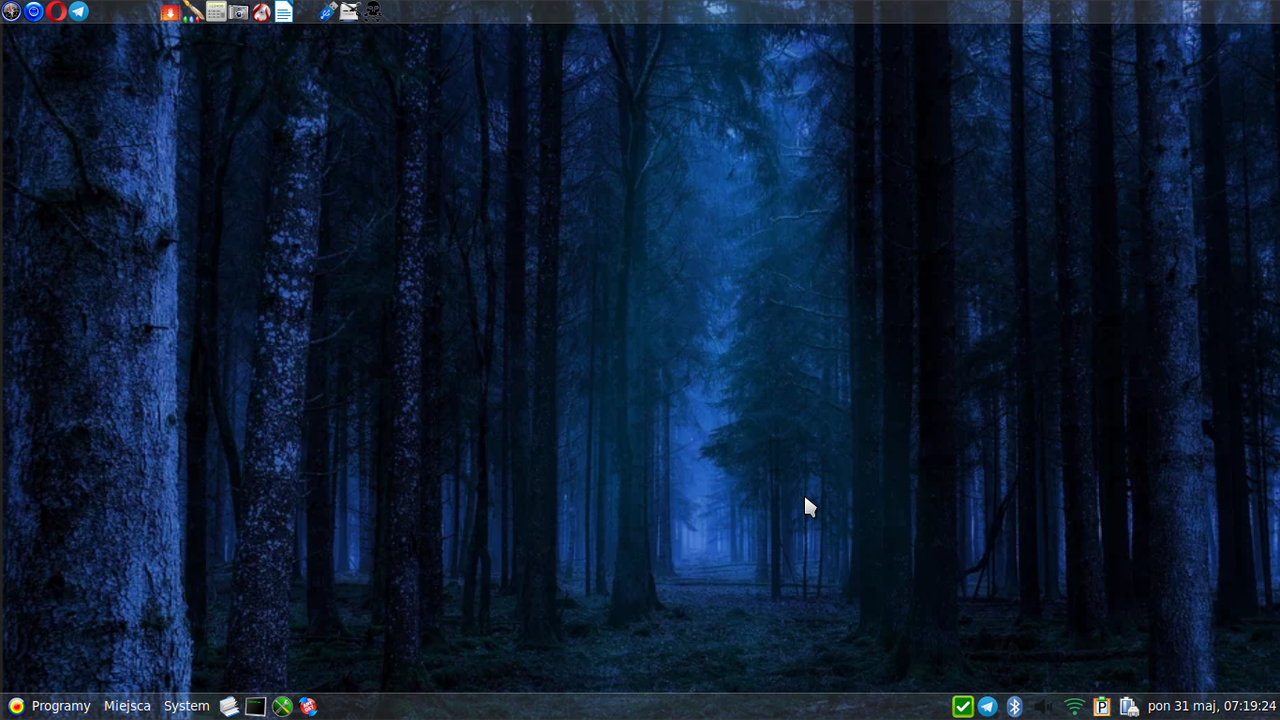Image resolution: width=1280 pixels, height=720 pixels.
Task: Open the file manager notebook icon
Action: tap(230, 706)
